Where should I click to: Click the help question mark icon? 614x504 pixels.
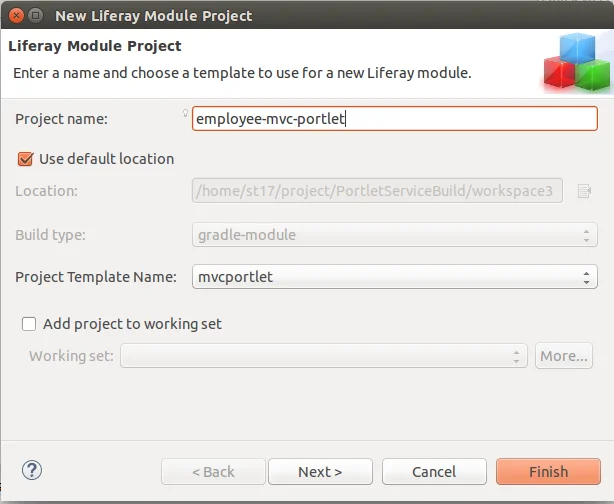pyautogui.click(x=32, y=470)
